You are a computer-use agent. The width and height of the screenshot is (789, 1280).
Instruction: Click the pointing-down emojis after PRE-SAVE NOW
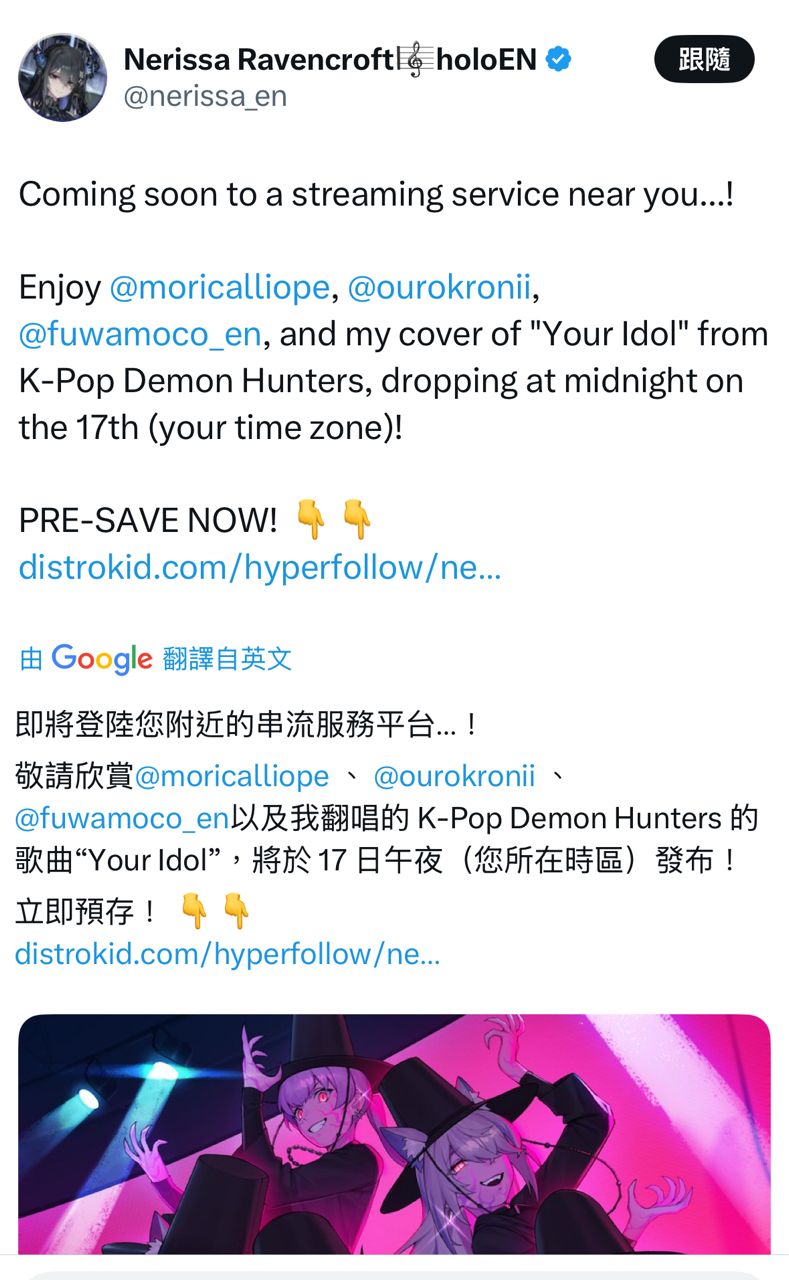(334, 520)
